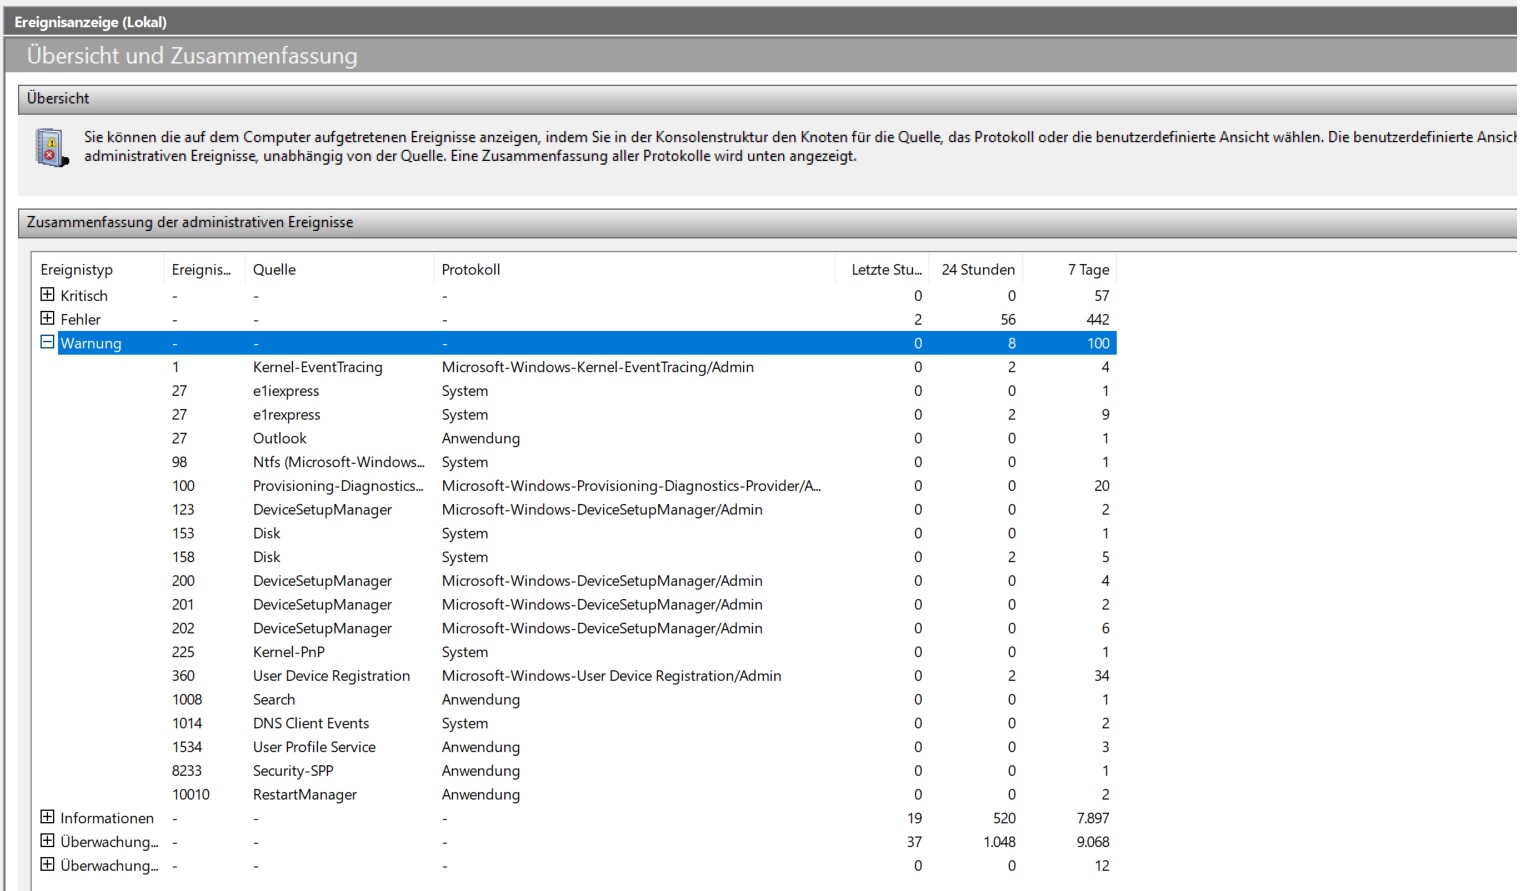Viewport: 1536px width, 891px height.
Task: Select the Warnung row label
Action: (x=91, y=343)
